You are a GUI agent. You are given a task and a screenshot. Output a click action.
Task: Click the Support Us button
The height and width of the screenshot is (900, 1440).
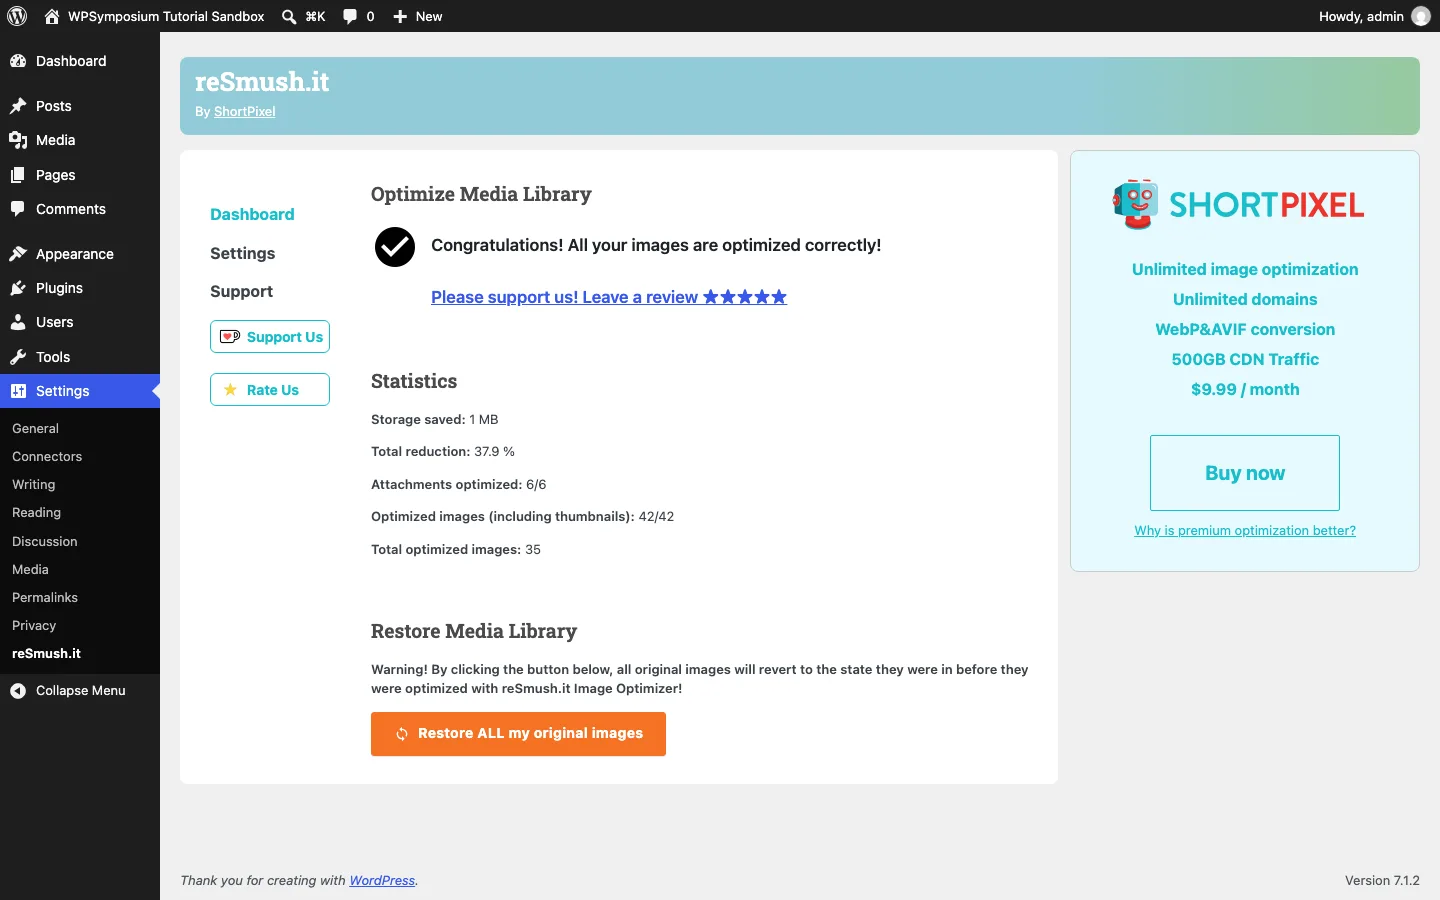tap(270, 337)
